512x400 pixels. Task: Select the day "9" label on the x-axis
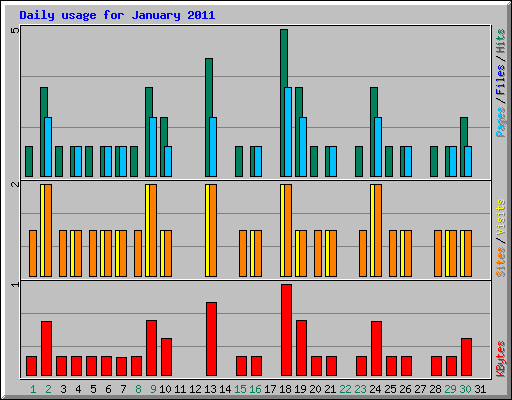tap(153, 389)
